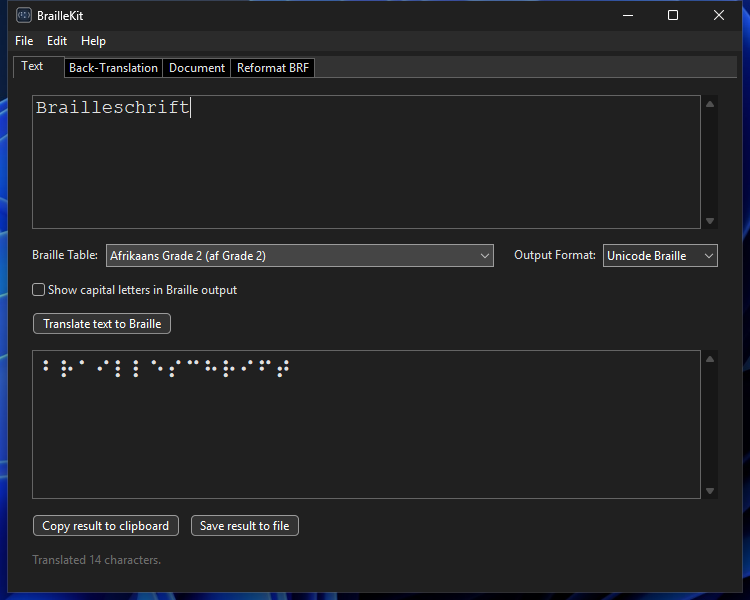
Task: Click down arrow of Braille output scrollbar
Action: (710, 491)
